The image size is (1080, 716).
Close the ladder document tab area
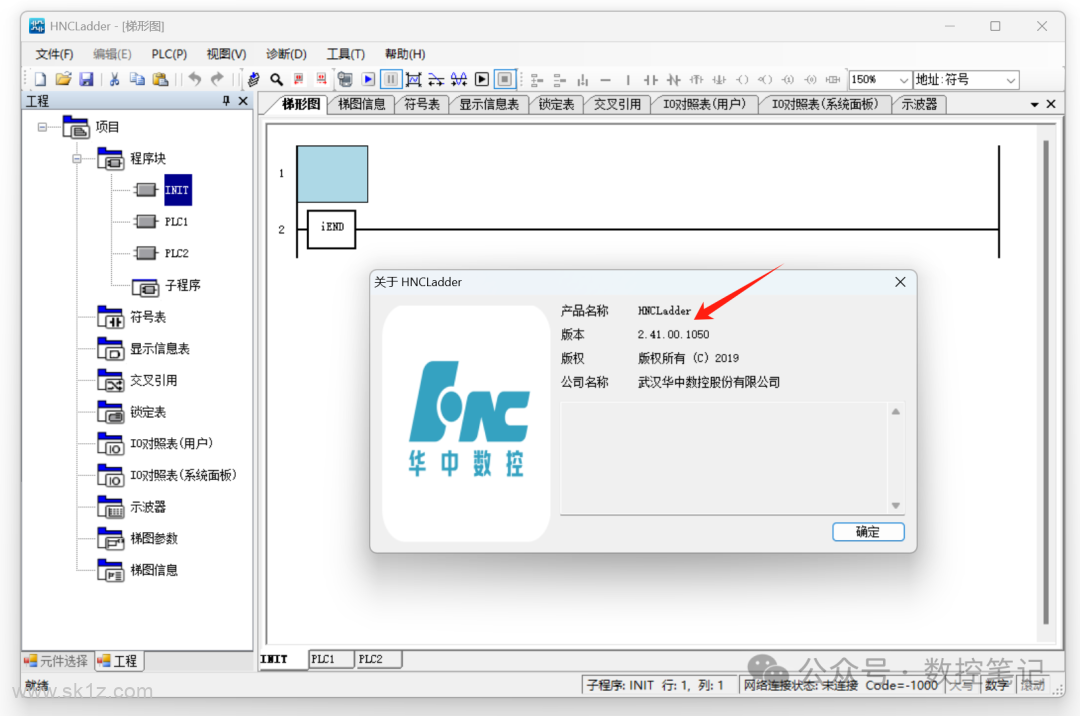(1051, 104)
